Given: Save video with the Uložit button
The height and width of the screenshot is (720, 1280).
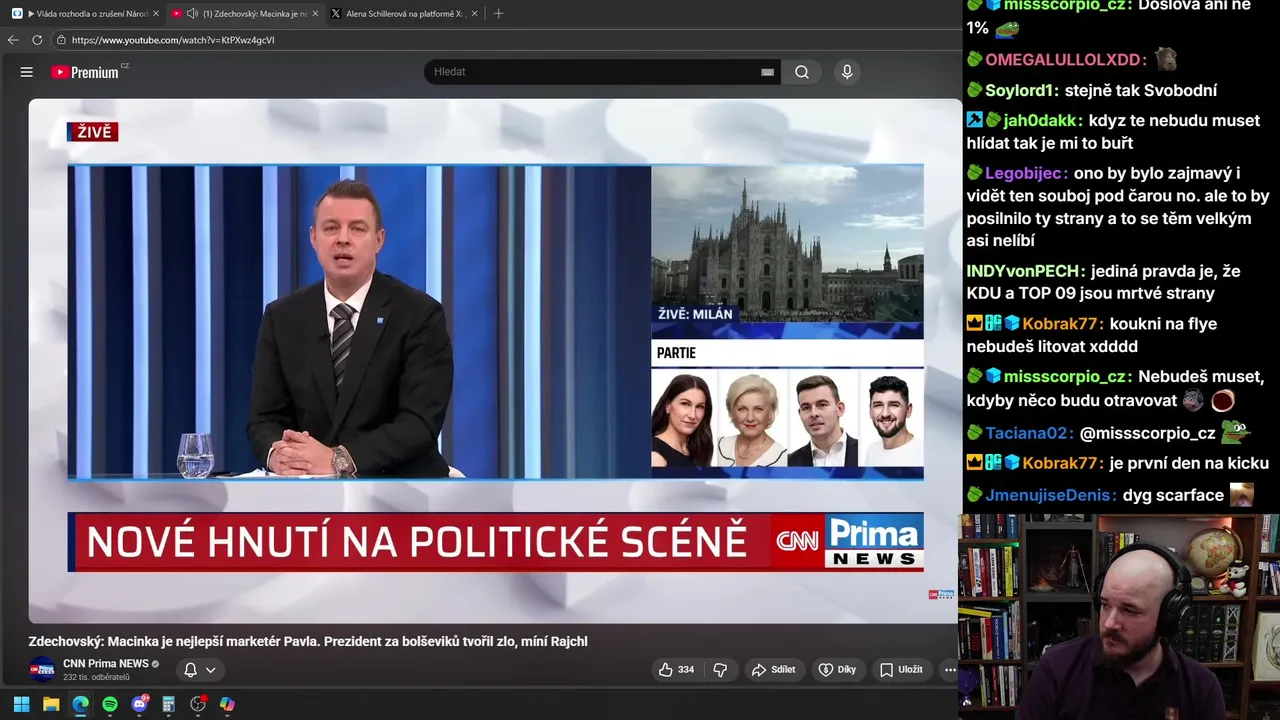Looking at the screenshot, I should tap(901, 670).
